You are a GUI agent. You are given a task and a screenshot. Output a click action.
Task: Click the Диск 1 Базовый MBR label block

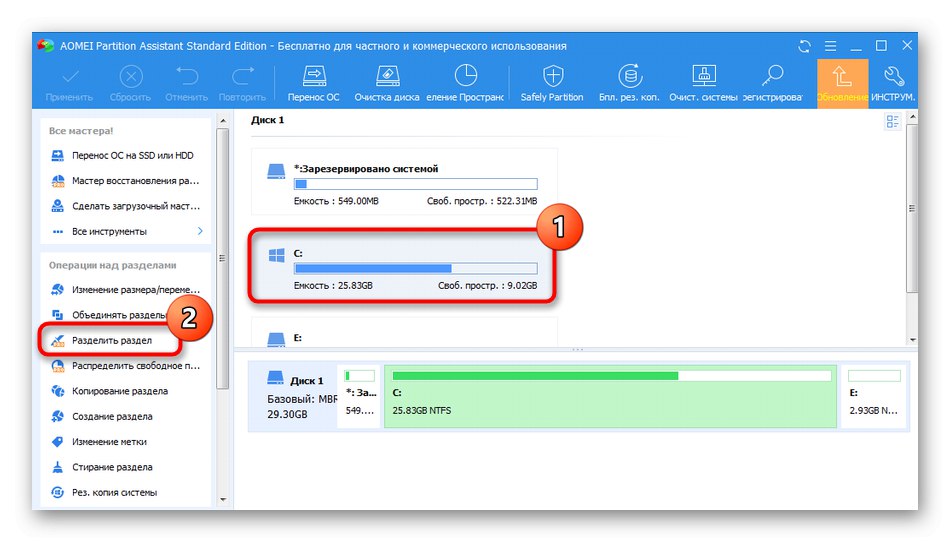point(295,396)
